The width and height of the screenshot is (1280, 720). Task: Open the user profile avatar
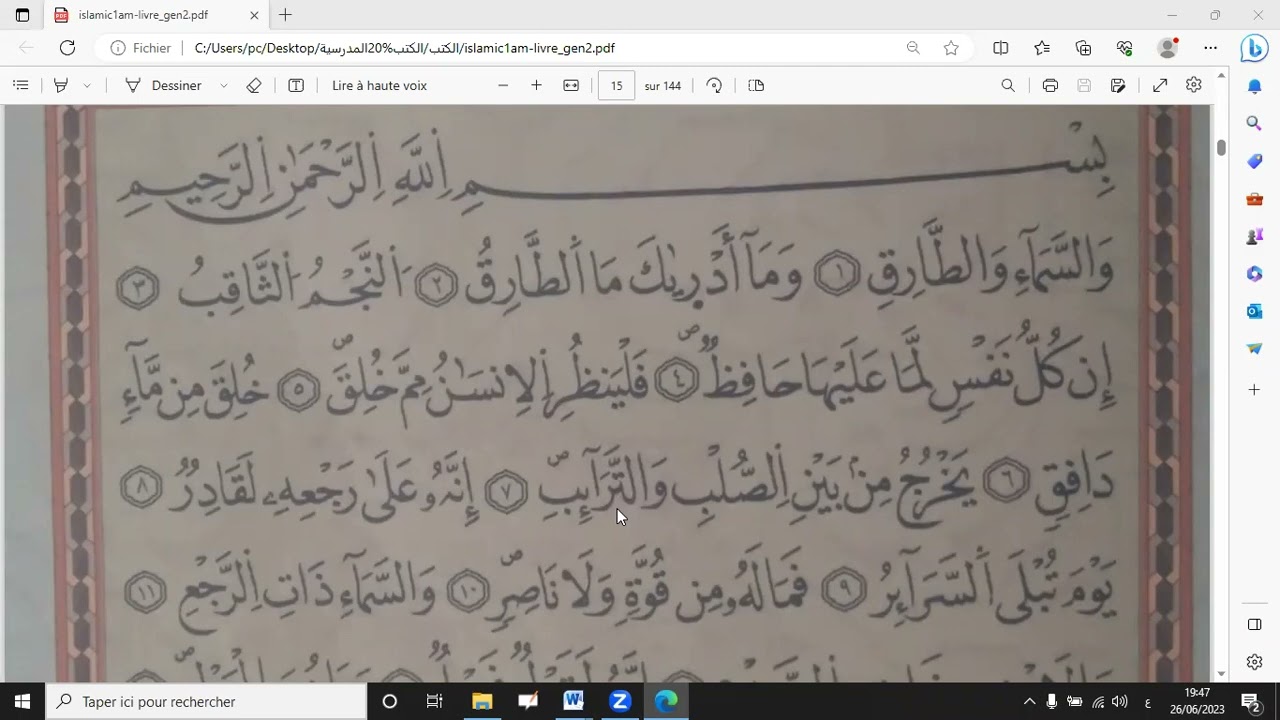tap(1167, 48)
